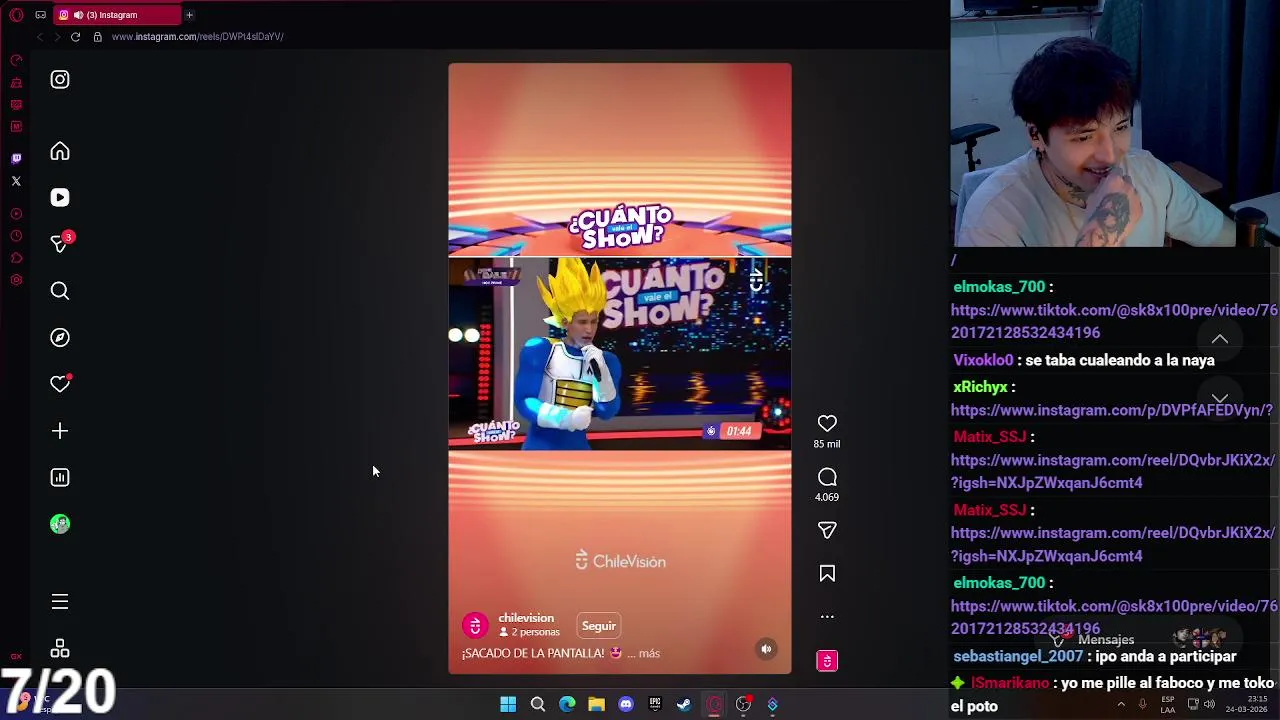The width and height of the screenshot is (1280, 720).
Task: Open History clock in Opera sidebar
Action: tap(16, 236)
